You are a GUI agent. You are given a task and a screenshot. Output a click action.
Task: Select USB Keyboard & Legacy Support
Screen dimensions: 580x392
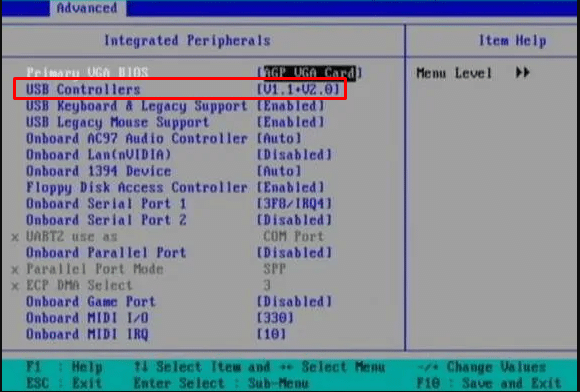pyautogui.click(x=136, y=106)
